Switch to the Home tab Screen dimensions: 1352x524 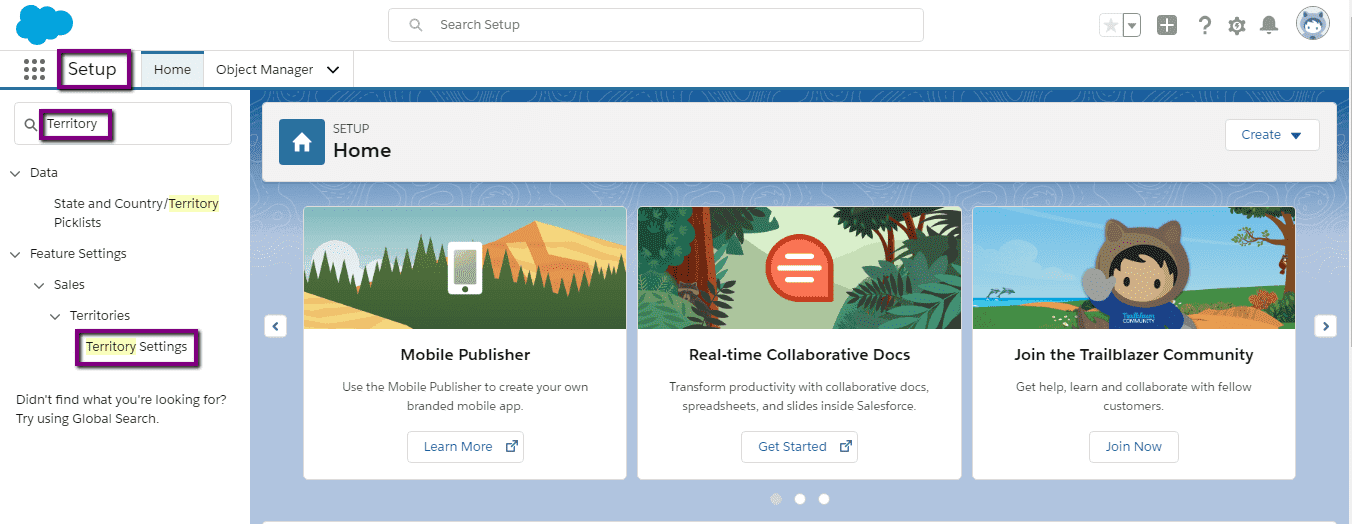tap(172, 70)
